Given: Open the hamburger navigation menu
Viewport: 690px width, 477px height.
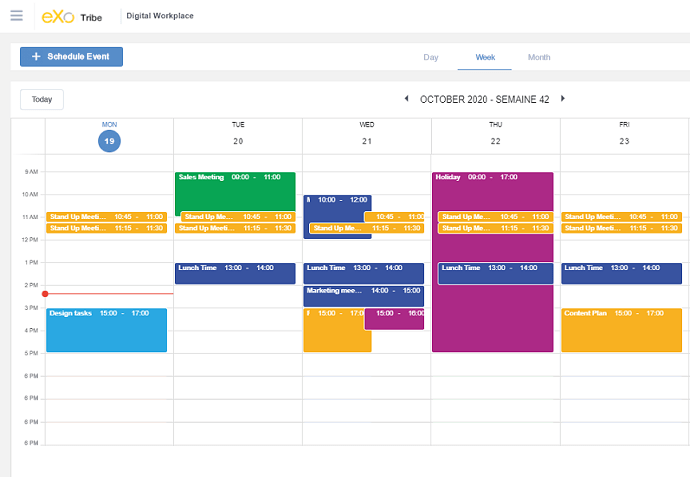Looking at the screenshot, I should [x=16, y=16].
